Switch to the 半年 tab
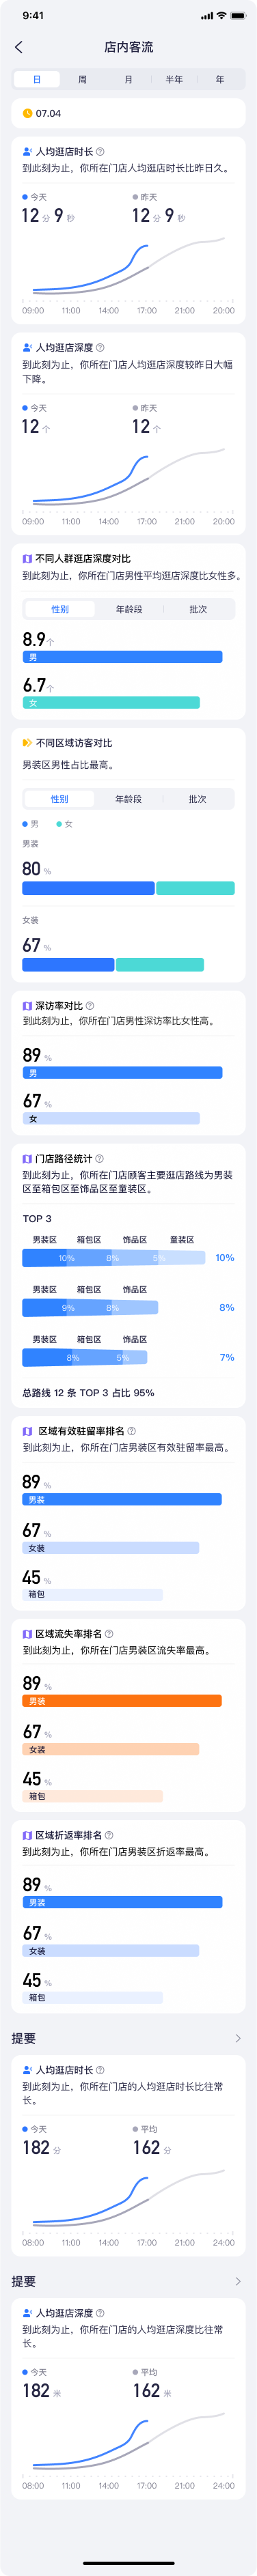 [x=174, y=79]
